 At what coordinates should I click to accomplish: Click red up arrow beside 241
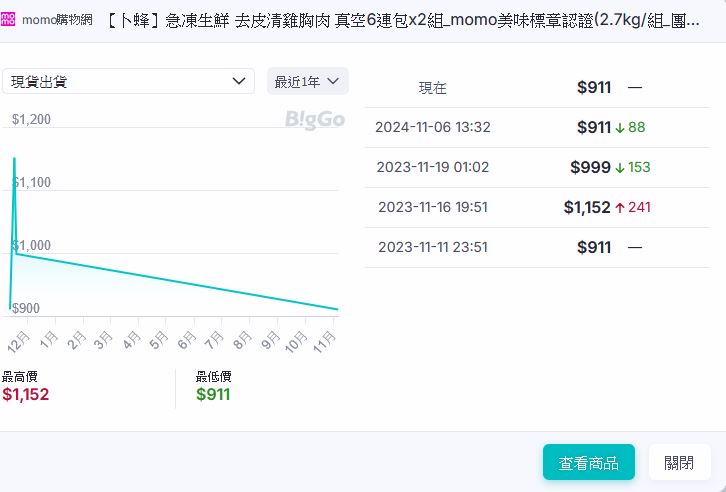coord(620,208)
